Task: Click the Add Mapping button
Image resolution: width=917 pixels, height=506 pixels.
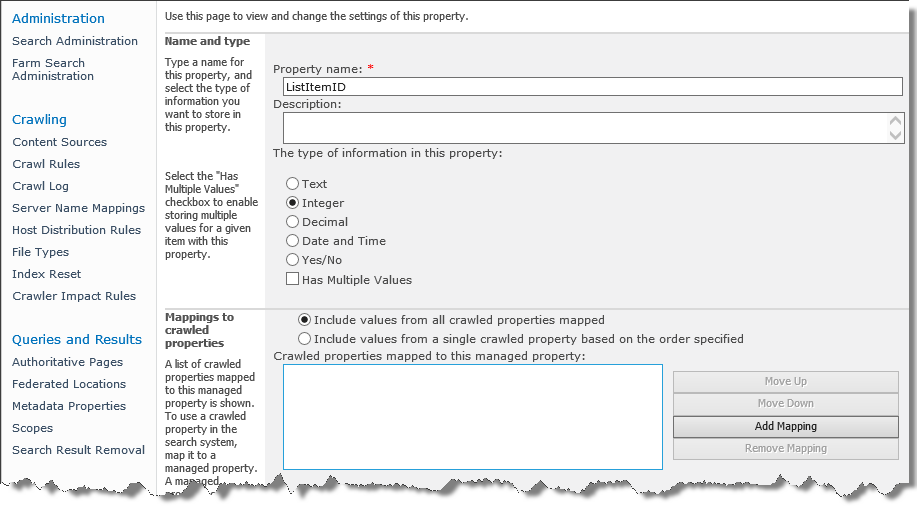Action: tap(785, 426)
